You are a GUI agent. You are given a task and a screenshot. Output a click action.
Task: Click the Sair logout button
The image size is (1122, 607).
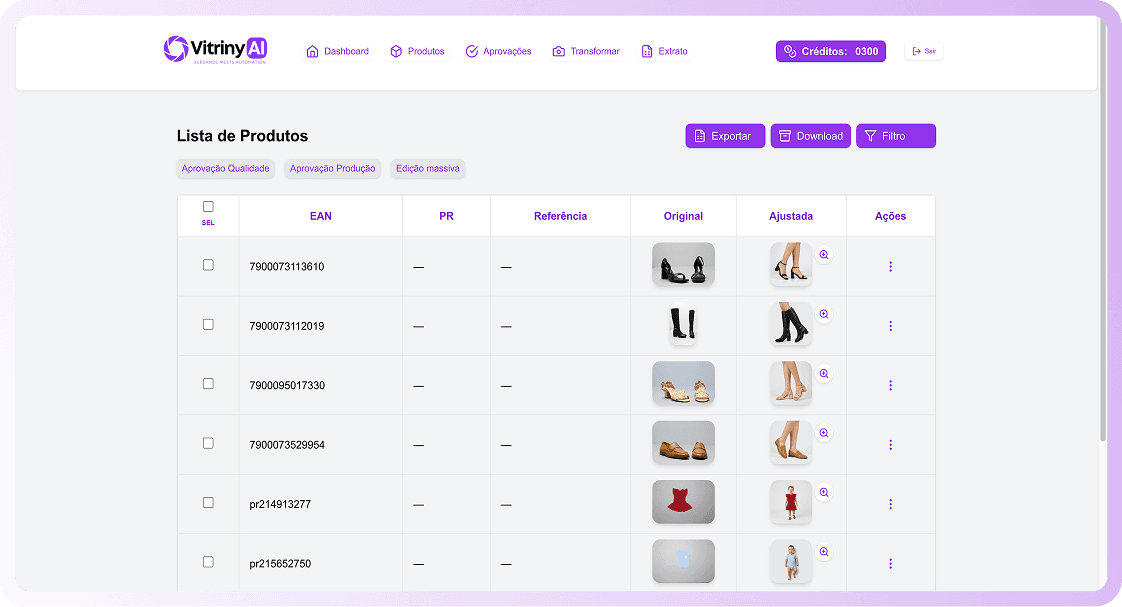point(924,52)
